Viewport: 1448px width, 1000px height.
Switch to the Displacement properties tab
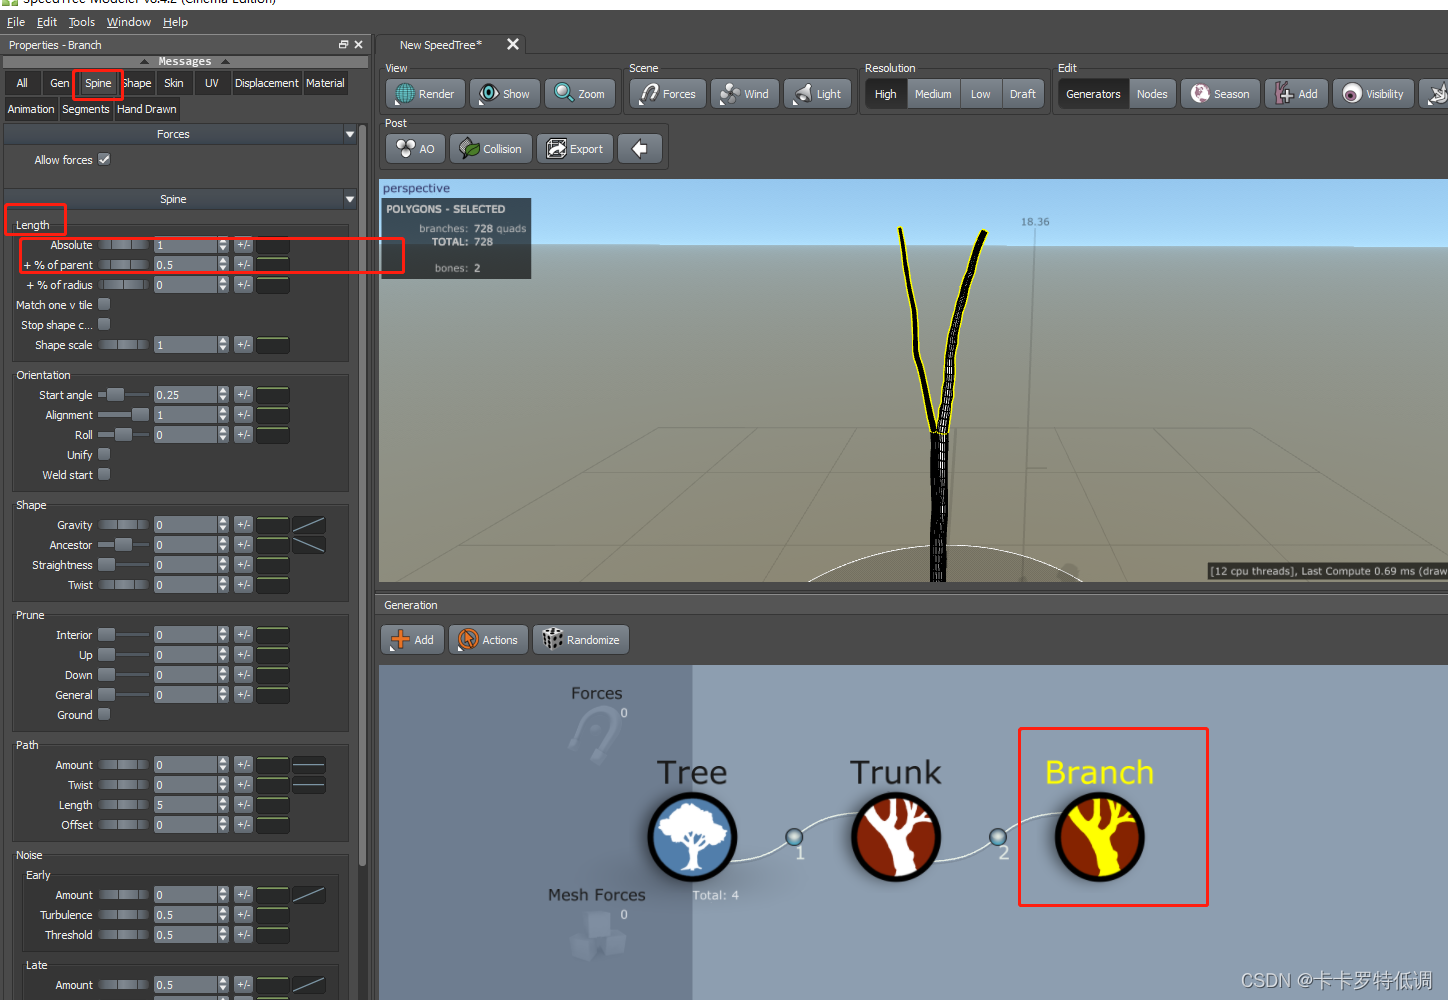coord(266,83)
